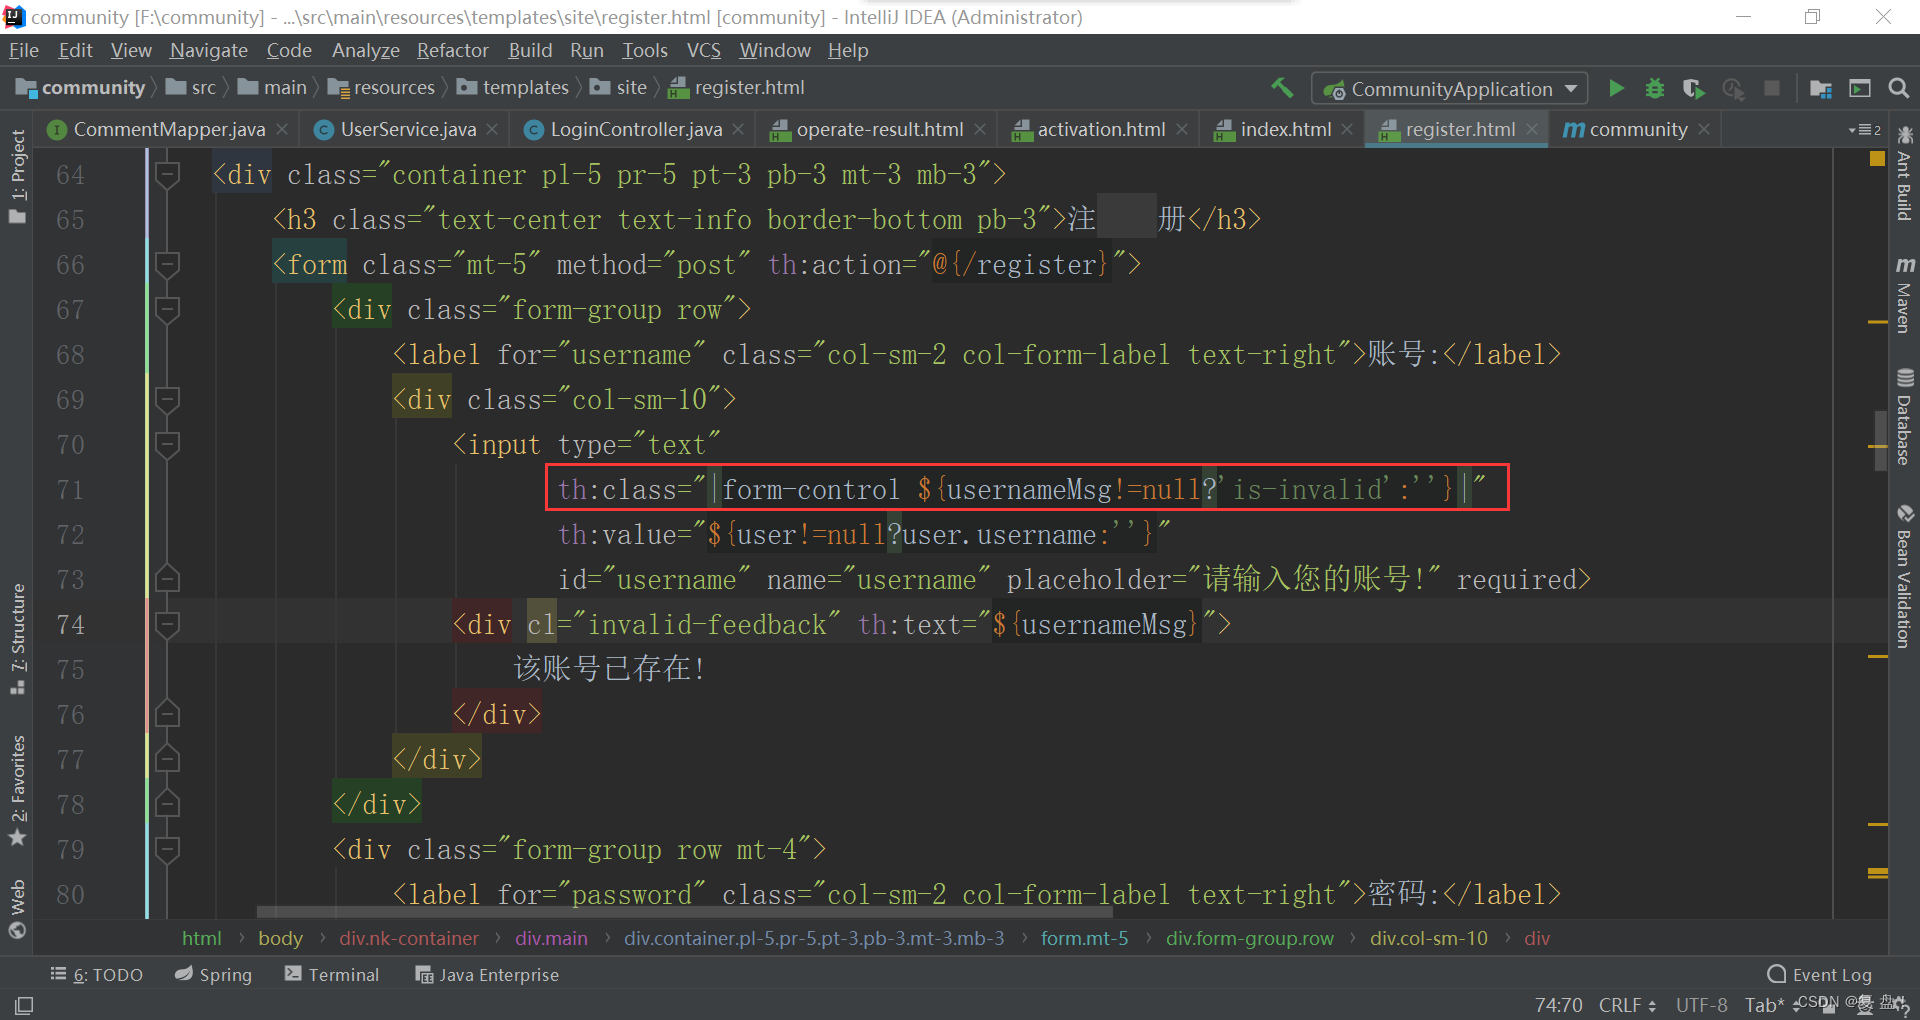Viewport: 1920px width, 1020px height.
Task: Click the horizontal editor scrollbar
Action: 684,912
